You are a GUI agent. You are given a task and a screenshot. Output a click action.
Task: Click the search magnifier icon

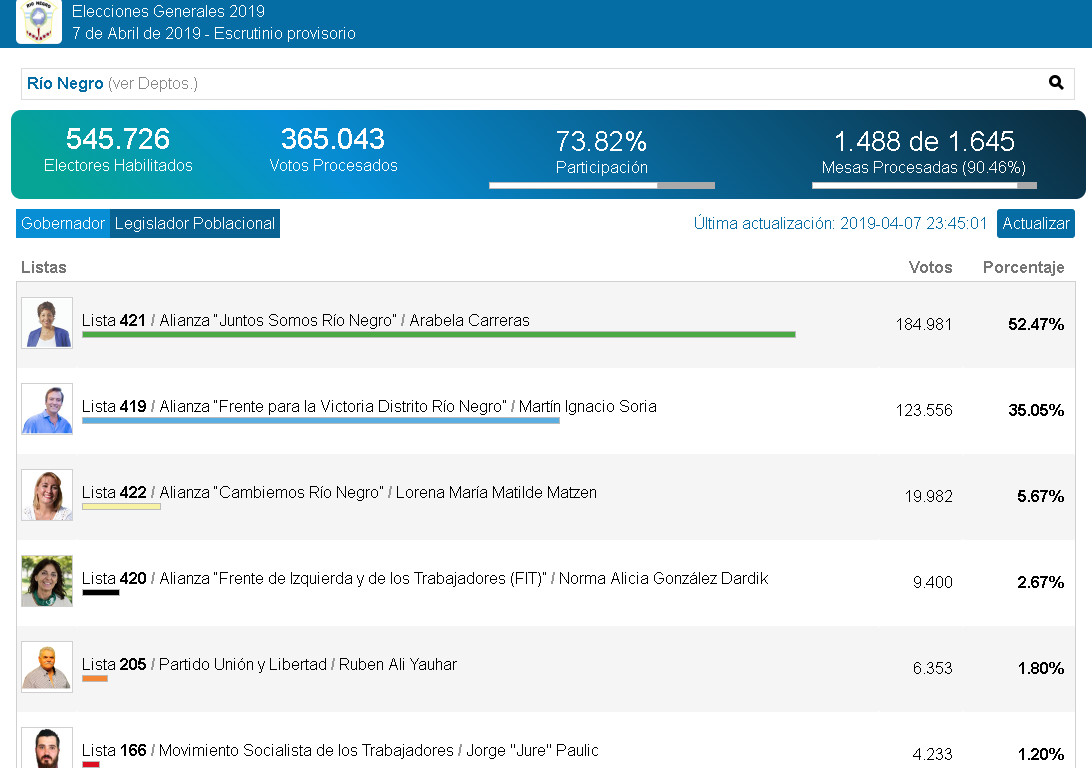tap(1056, 83)
